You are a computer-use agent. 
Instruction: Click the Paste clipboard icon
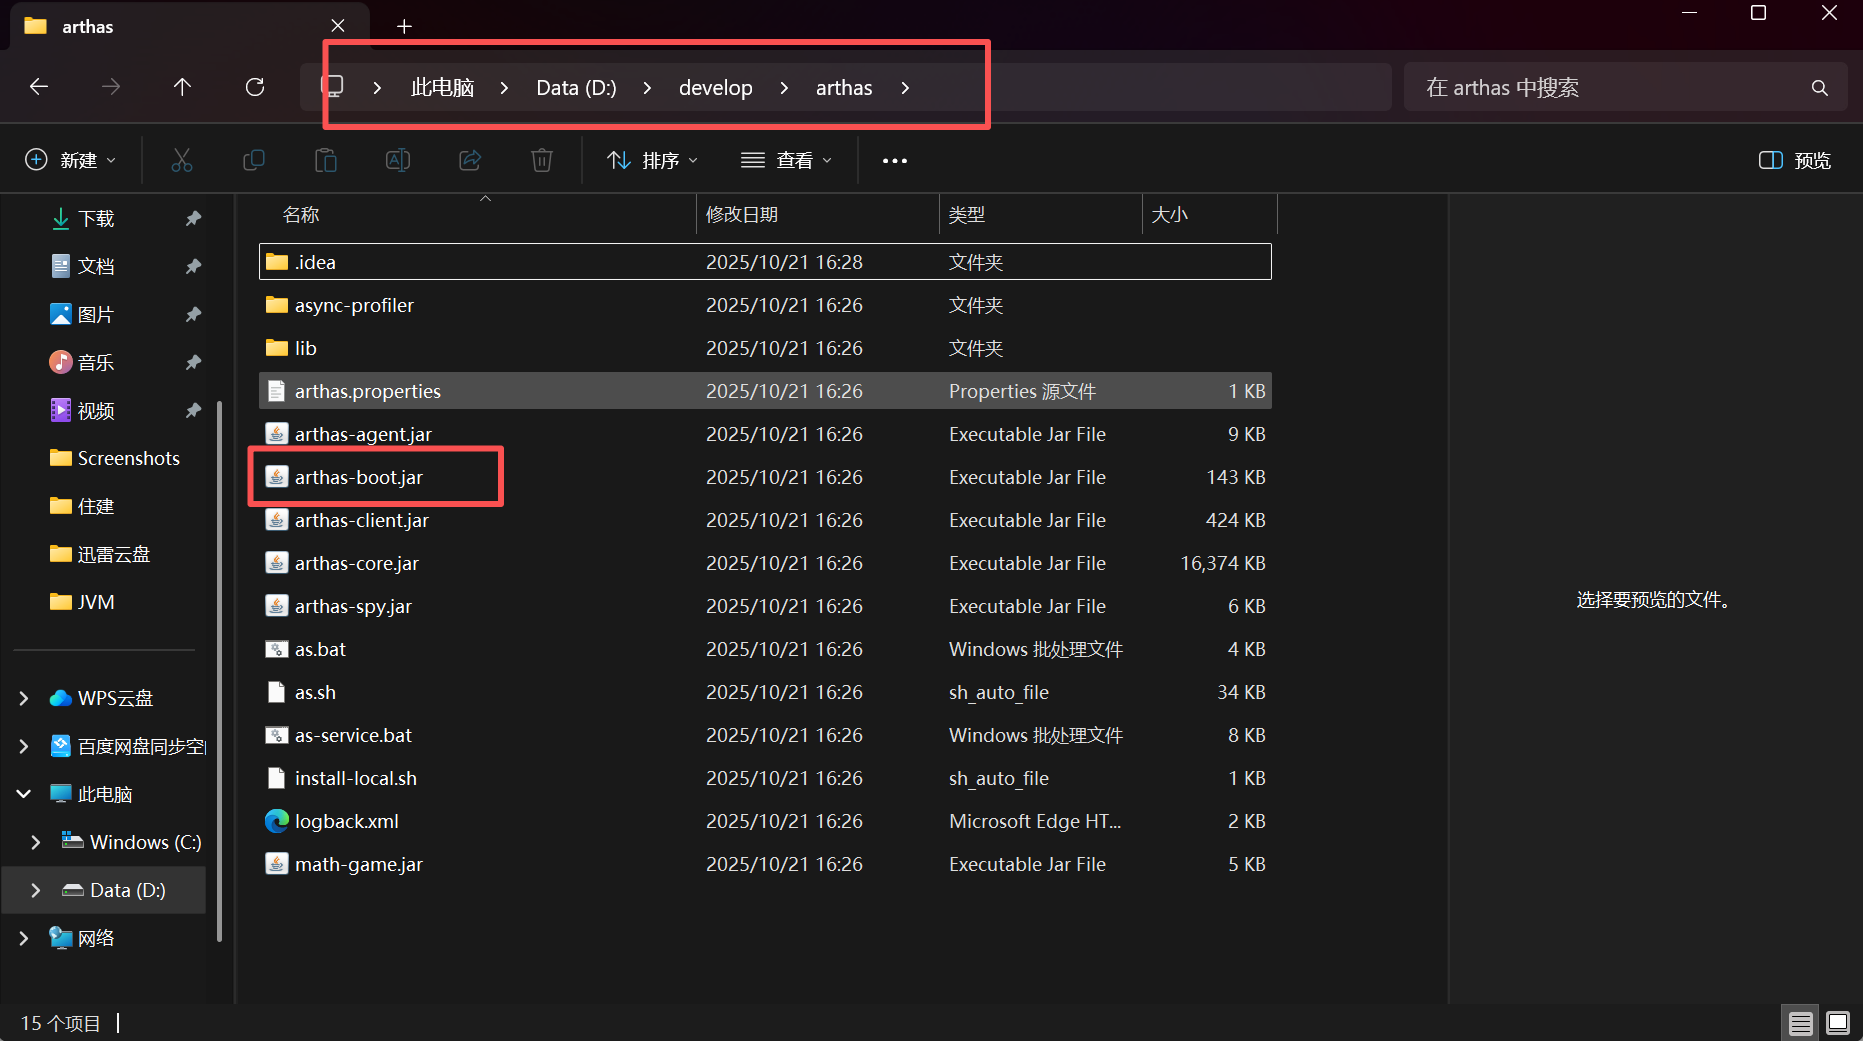[326, 160]
